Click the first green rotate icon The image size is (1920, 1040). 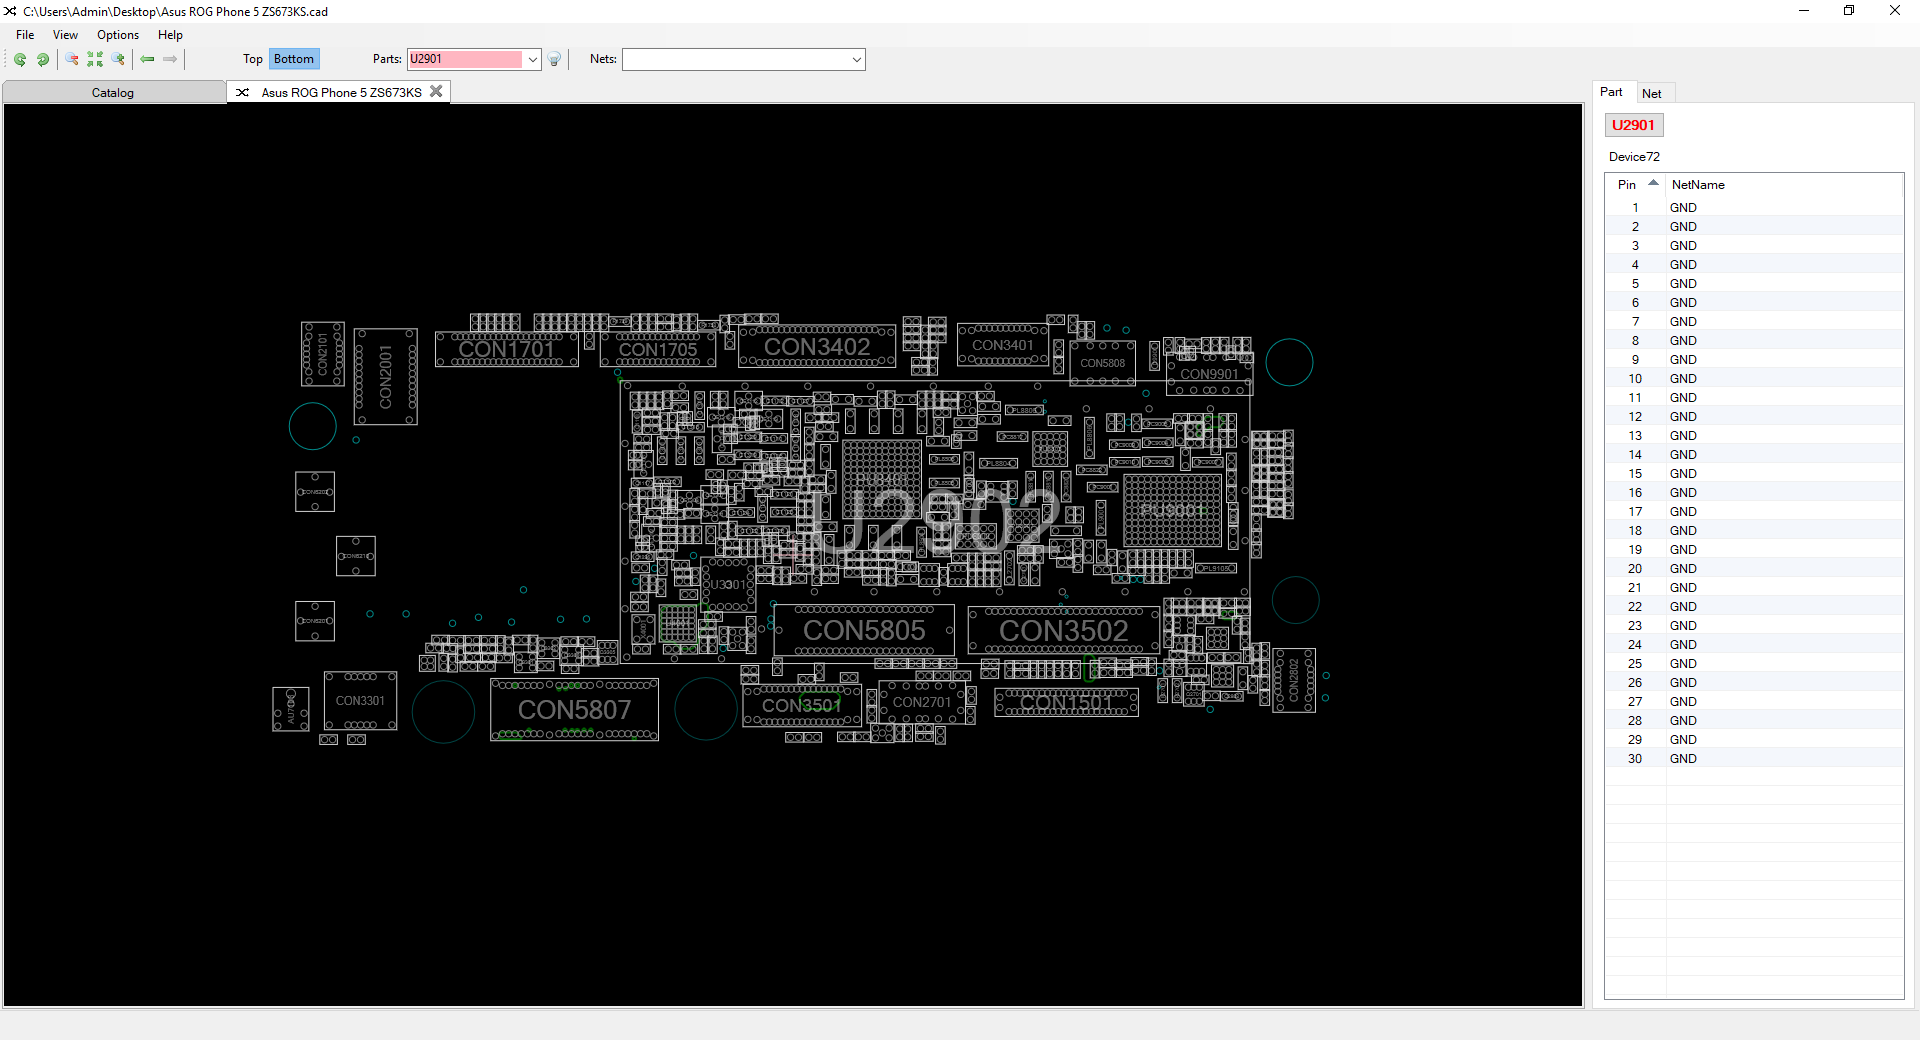click(x=20, y=60)
